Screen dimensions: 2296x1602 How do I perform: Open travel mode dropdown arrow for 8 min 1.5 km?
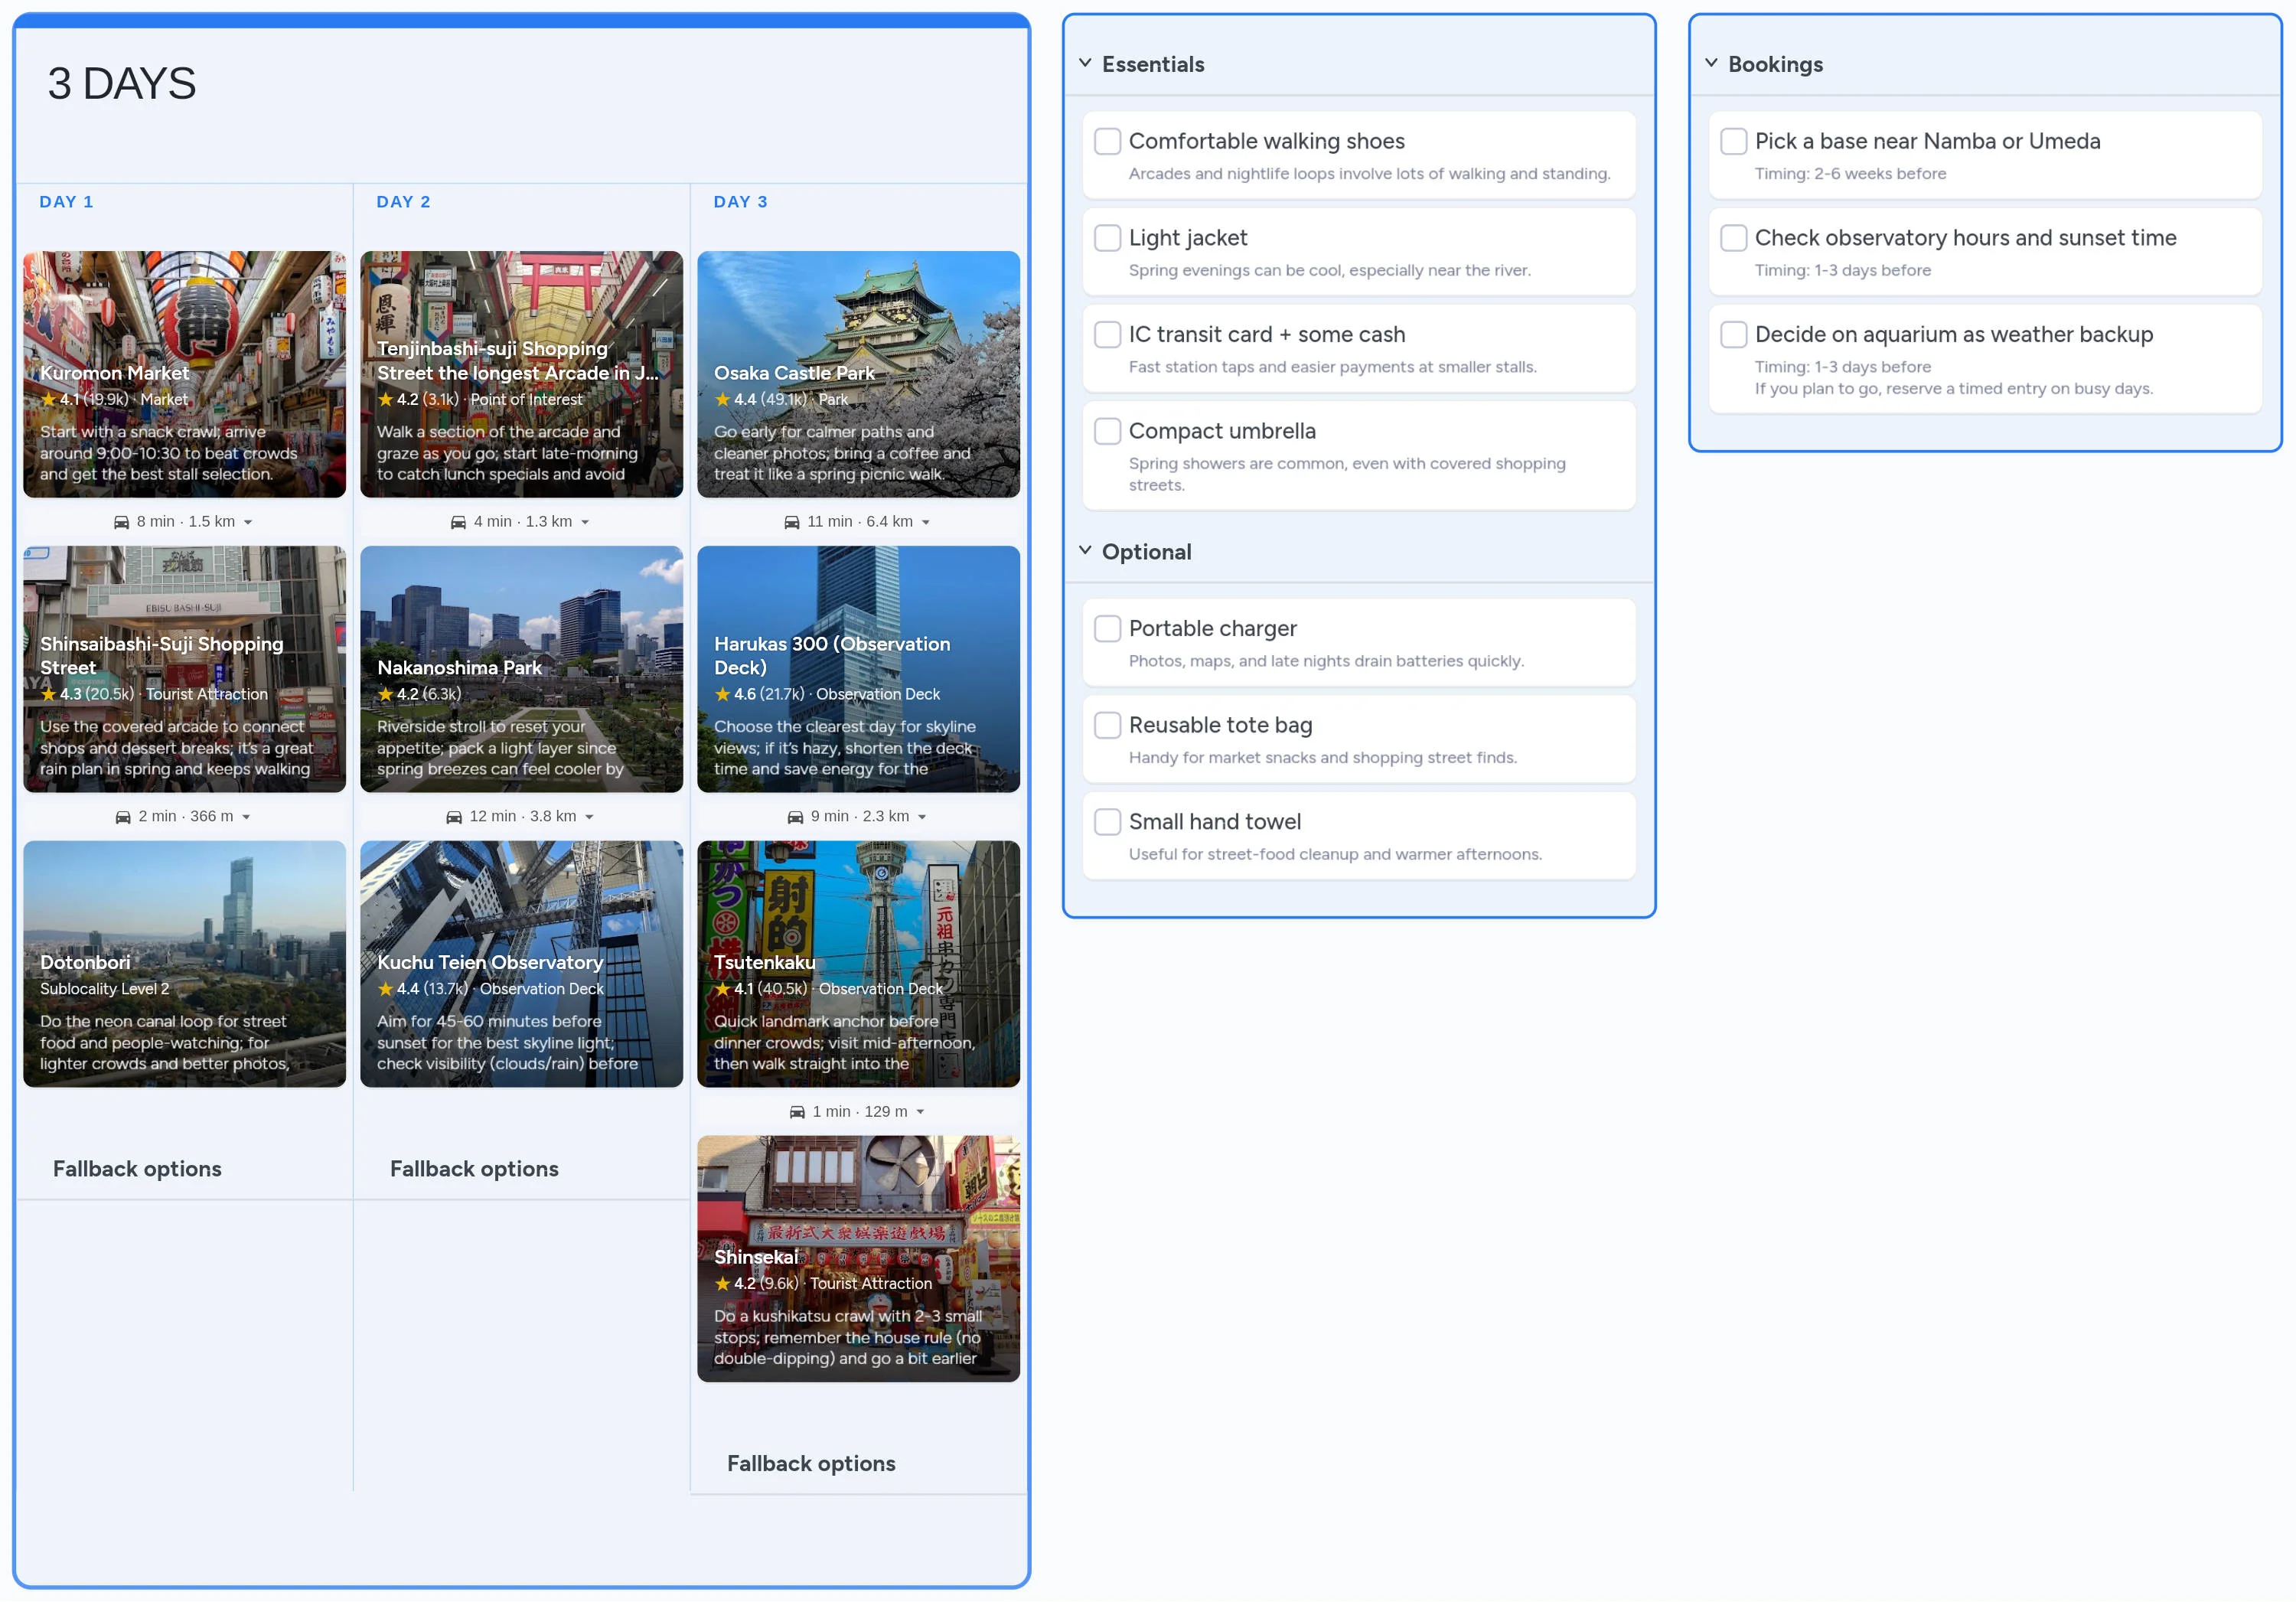(248, 522)
